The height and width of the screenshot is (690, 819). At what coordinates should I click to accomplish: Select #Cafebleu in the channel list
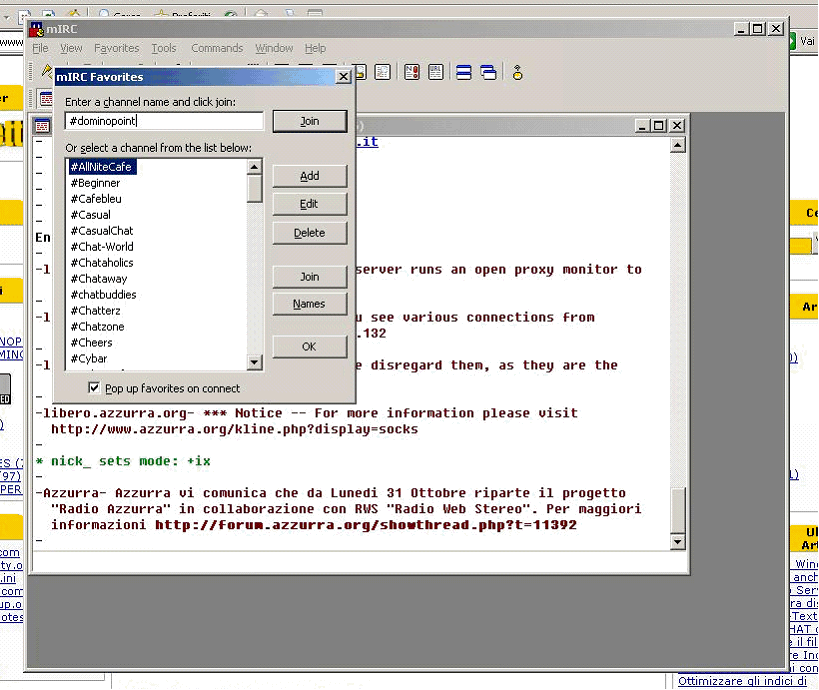(96, 199)
